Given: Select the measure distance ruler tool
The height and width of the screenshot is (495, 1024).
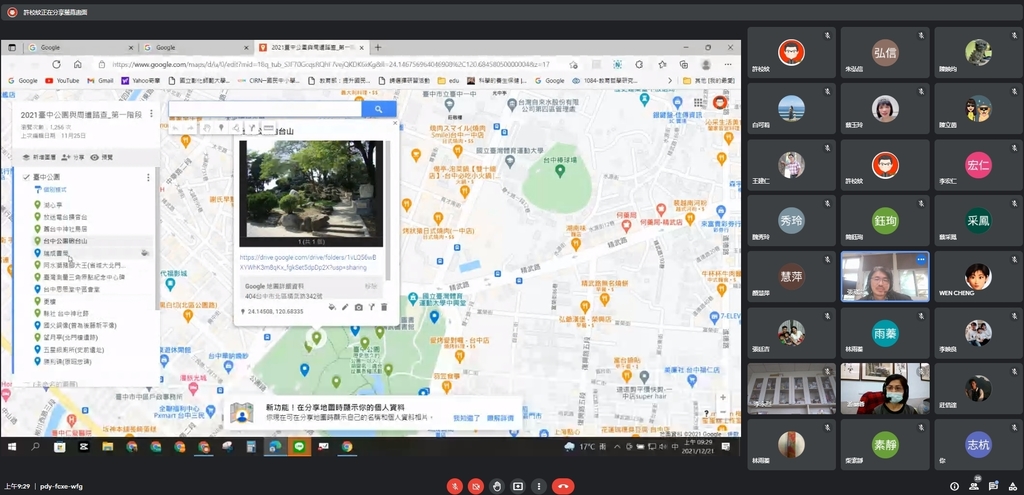Looking at the screenshot, I should point(268,127).
